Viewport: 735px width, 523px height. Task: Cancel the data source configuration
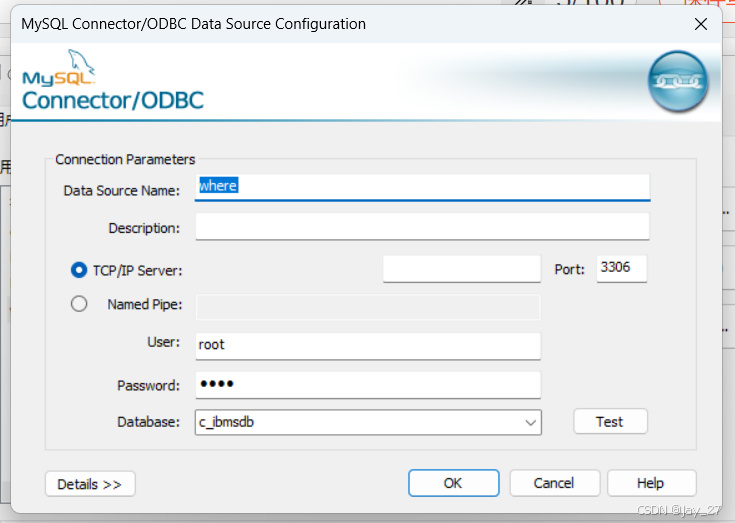[555, 483]
